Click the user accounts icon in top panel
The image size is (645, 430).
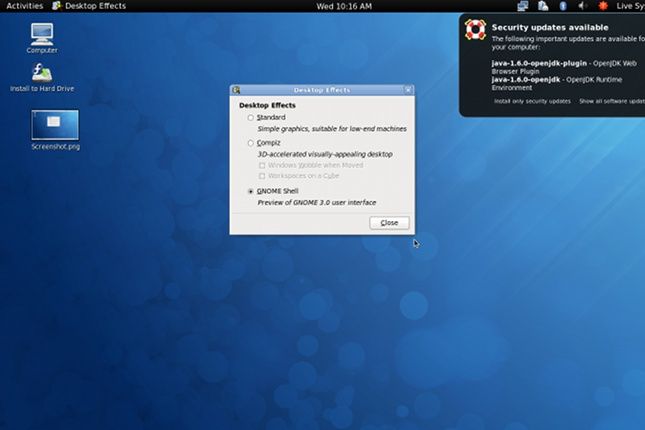pyautogui.click(x=541, y=6)
